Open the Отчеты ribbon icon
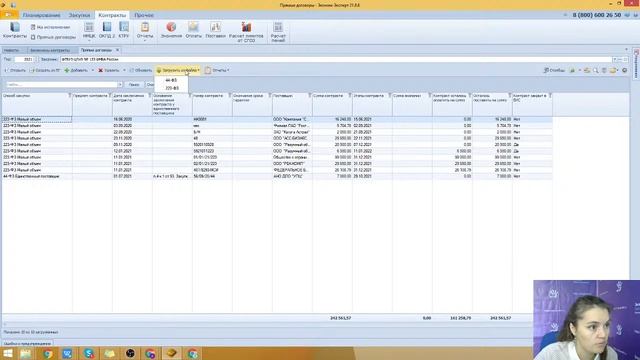This screenshot has width=640, height=360. point(144,31)
